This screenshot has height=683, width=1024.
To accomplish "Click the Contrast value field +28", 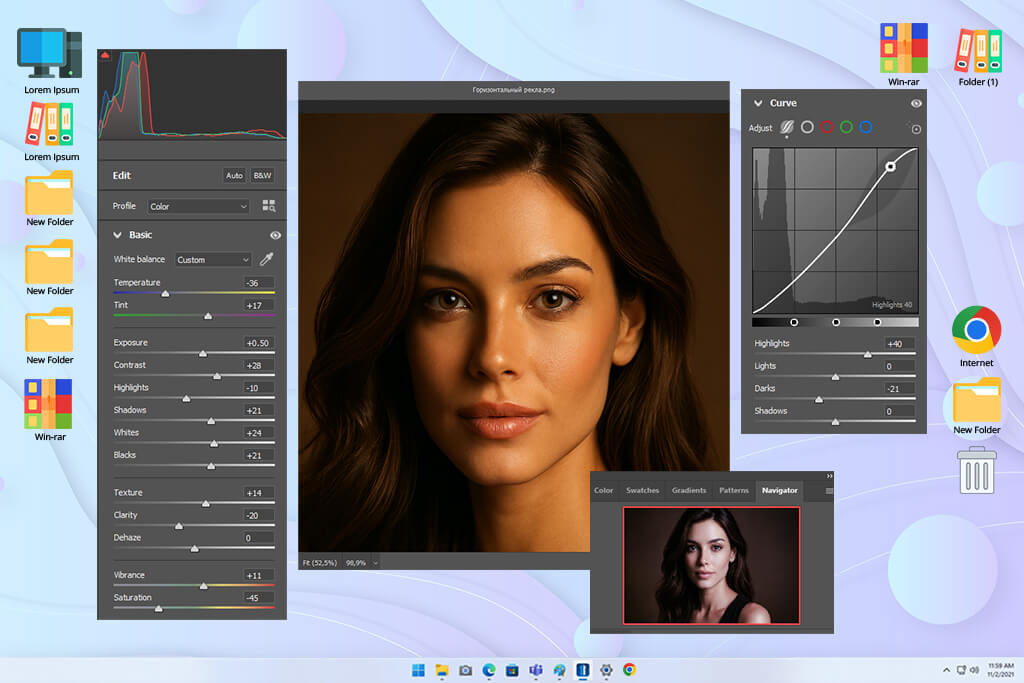I will point(258,366).
